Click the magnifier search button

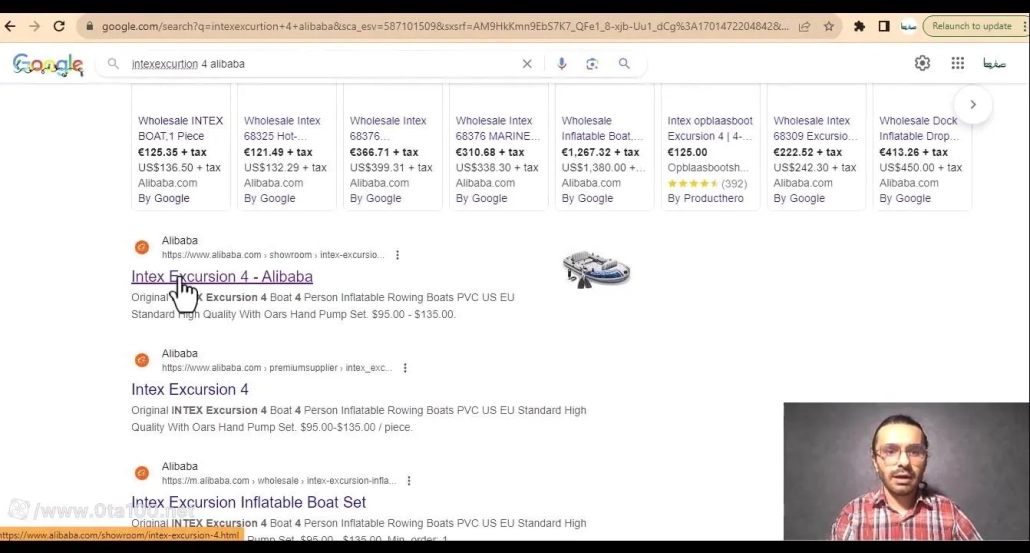point(624,64)
